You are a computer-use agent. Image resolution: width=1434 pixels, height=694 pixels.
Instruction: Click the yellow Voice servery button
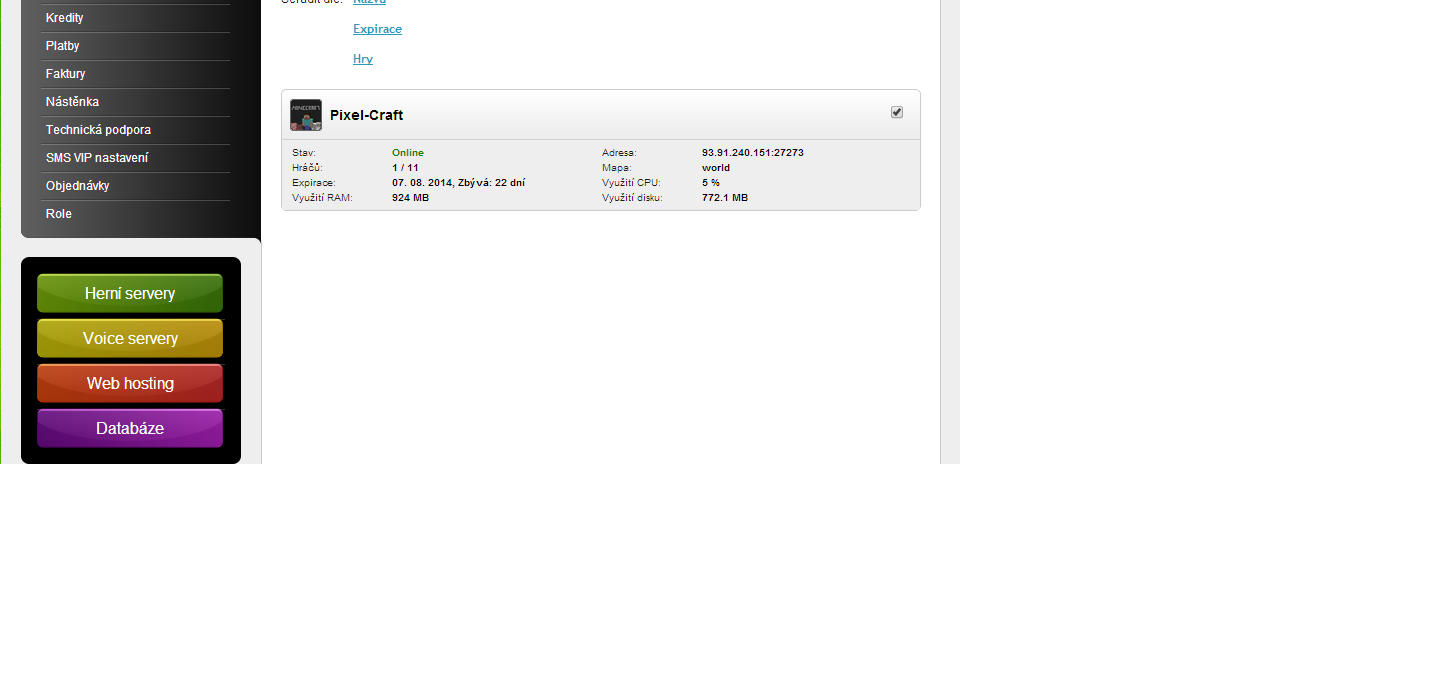tap(129, 338)
